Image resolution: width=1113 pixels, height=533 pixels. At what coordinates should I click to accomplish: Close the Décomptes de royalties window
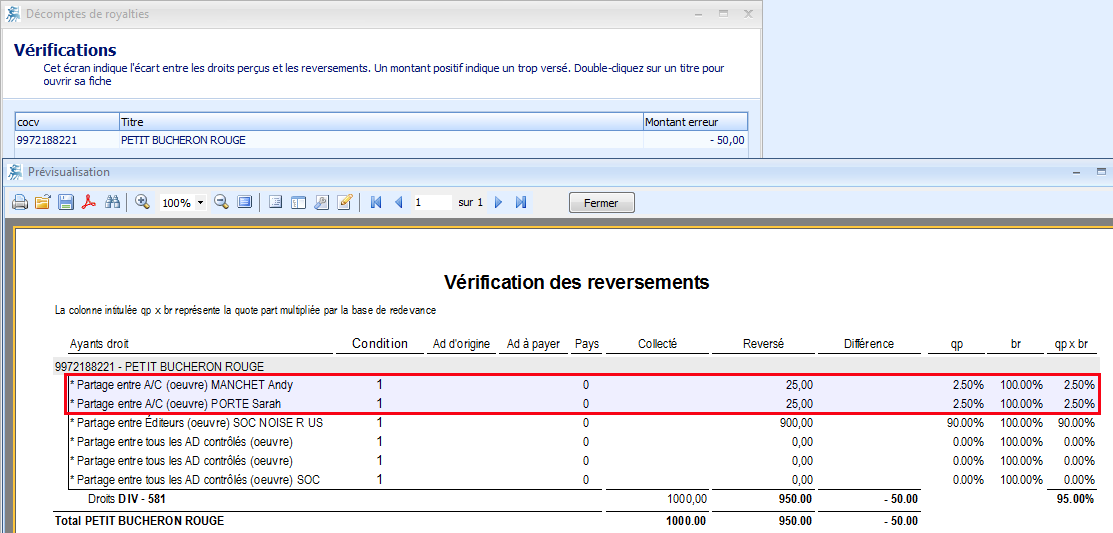(747, 13)
